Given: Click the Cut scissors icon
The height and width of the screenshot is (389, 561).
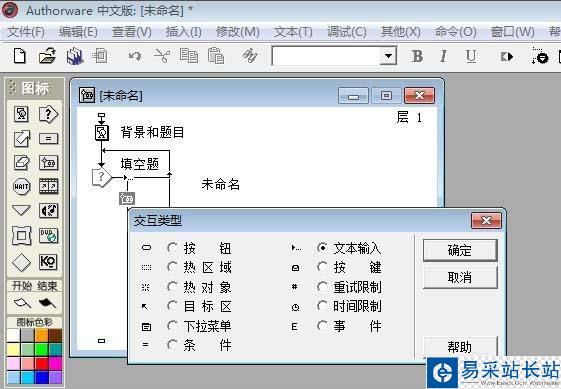Looking at the screenshot, I should pos(162,56).
